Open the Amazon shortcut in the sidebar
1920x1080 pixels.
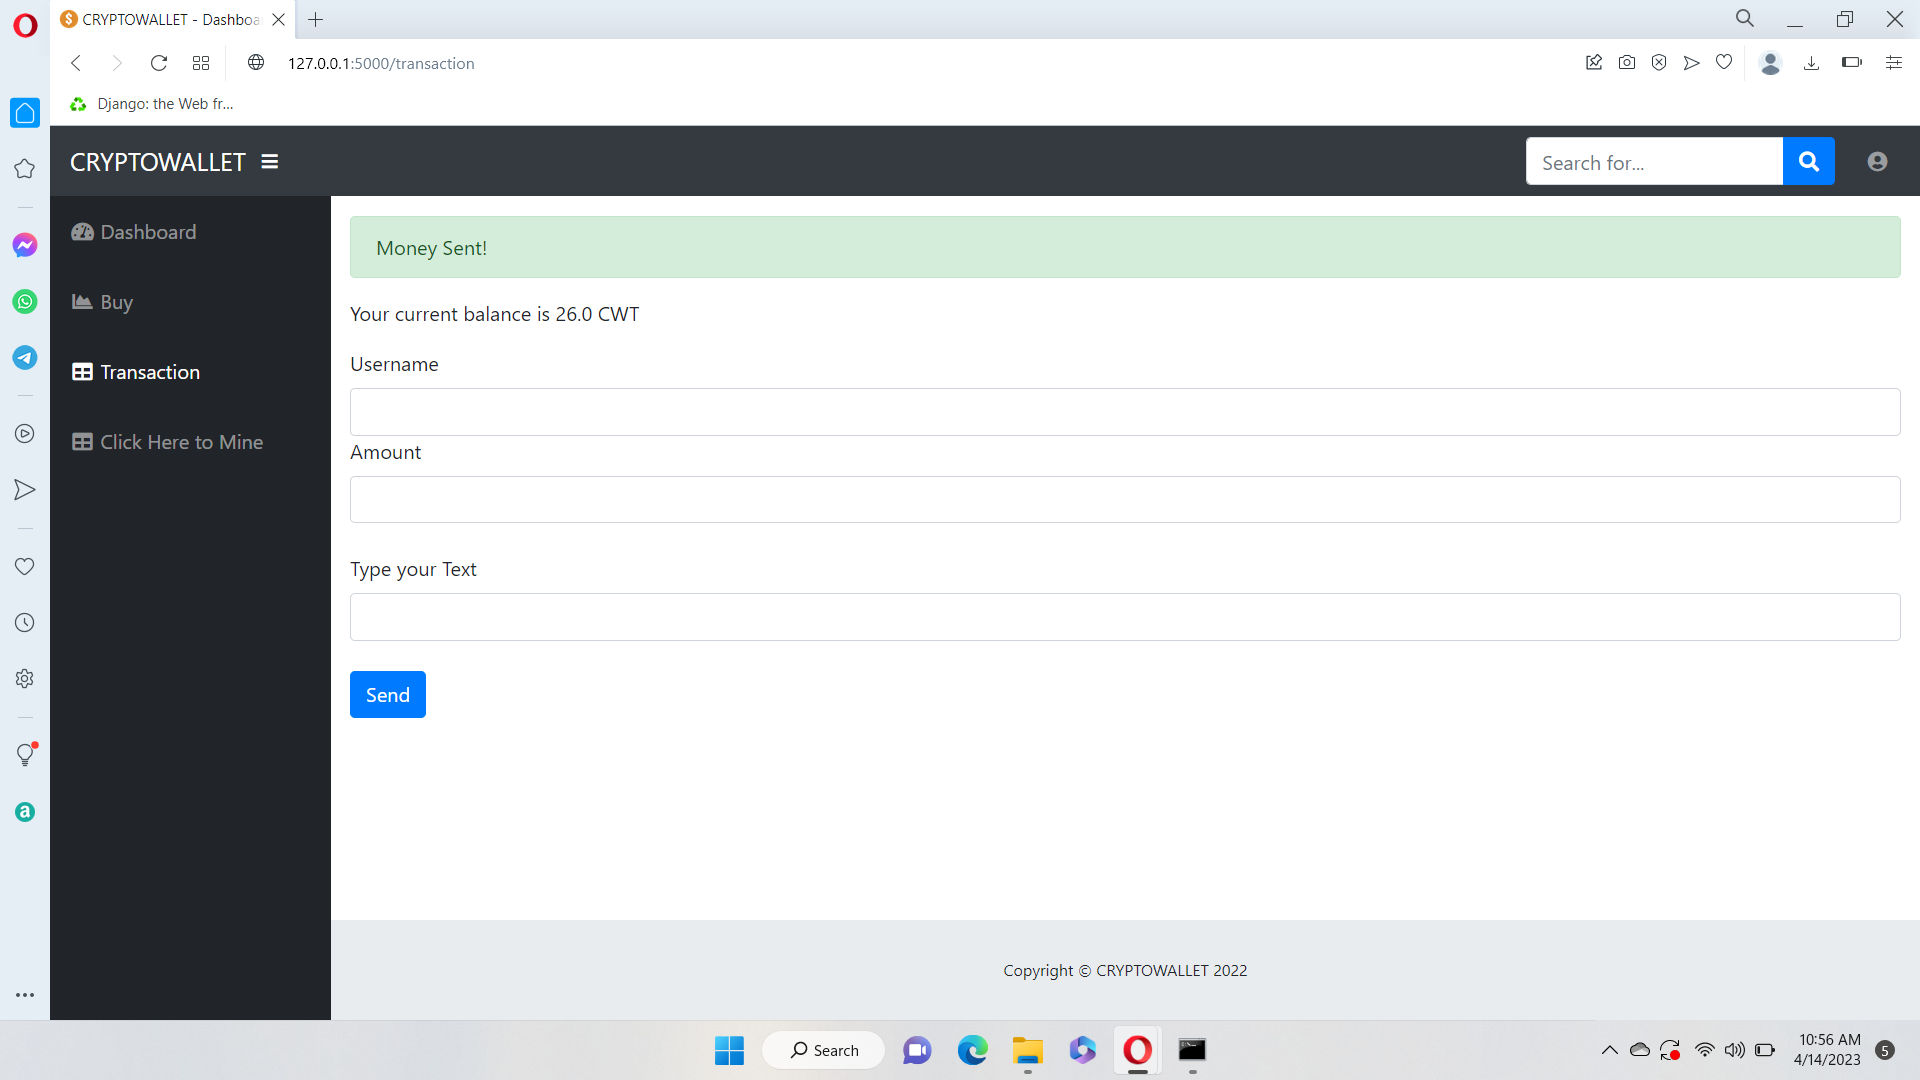click(x=24, y=811)
